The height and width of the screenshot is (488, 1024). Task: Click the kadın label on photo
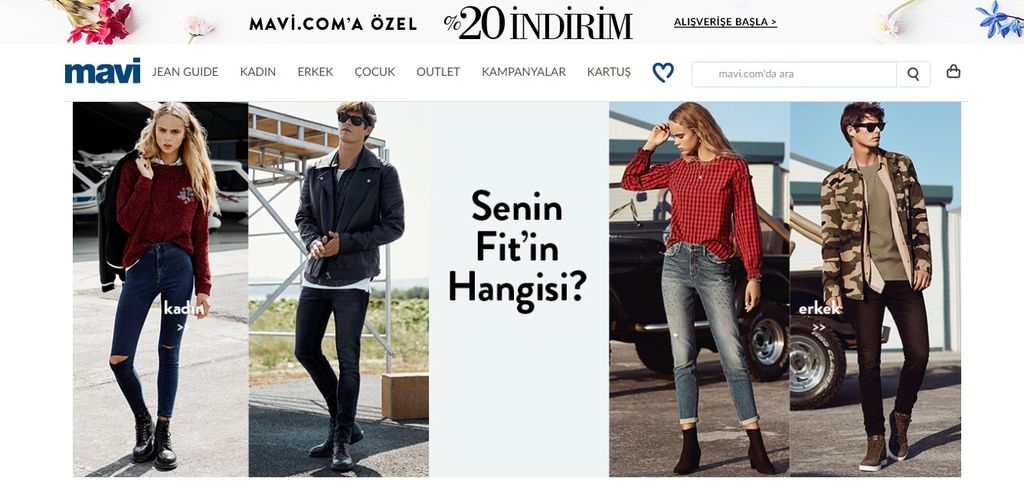point(184,308)
